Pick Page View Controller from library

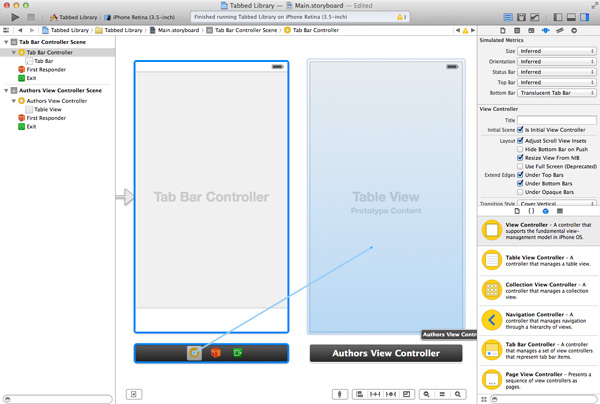[539, 380]
